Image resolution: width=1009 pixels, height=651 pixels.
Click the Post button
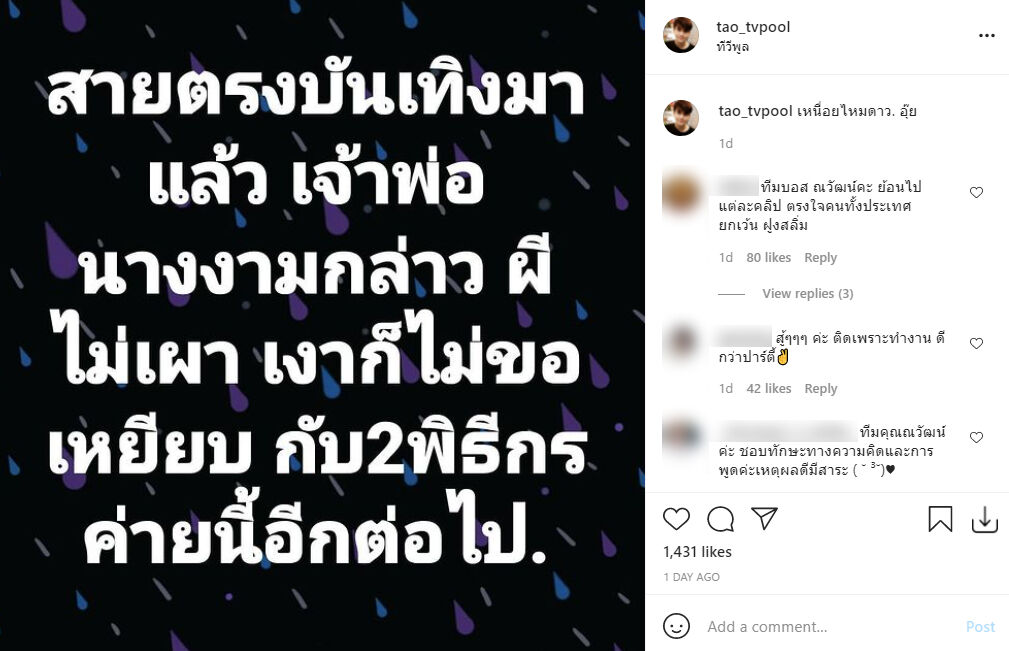tap(980, 627)
